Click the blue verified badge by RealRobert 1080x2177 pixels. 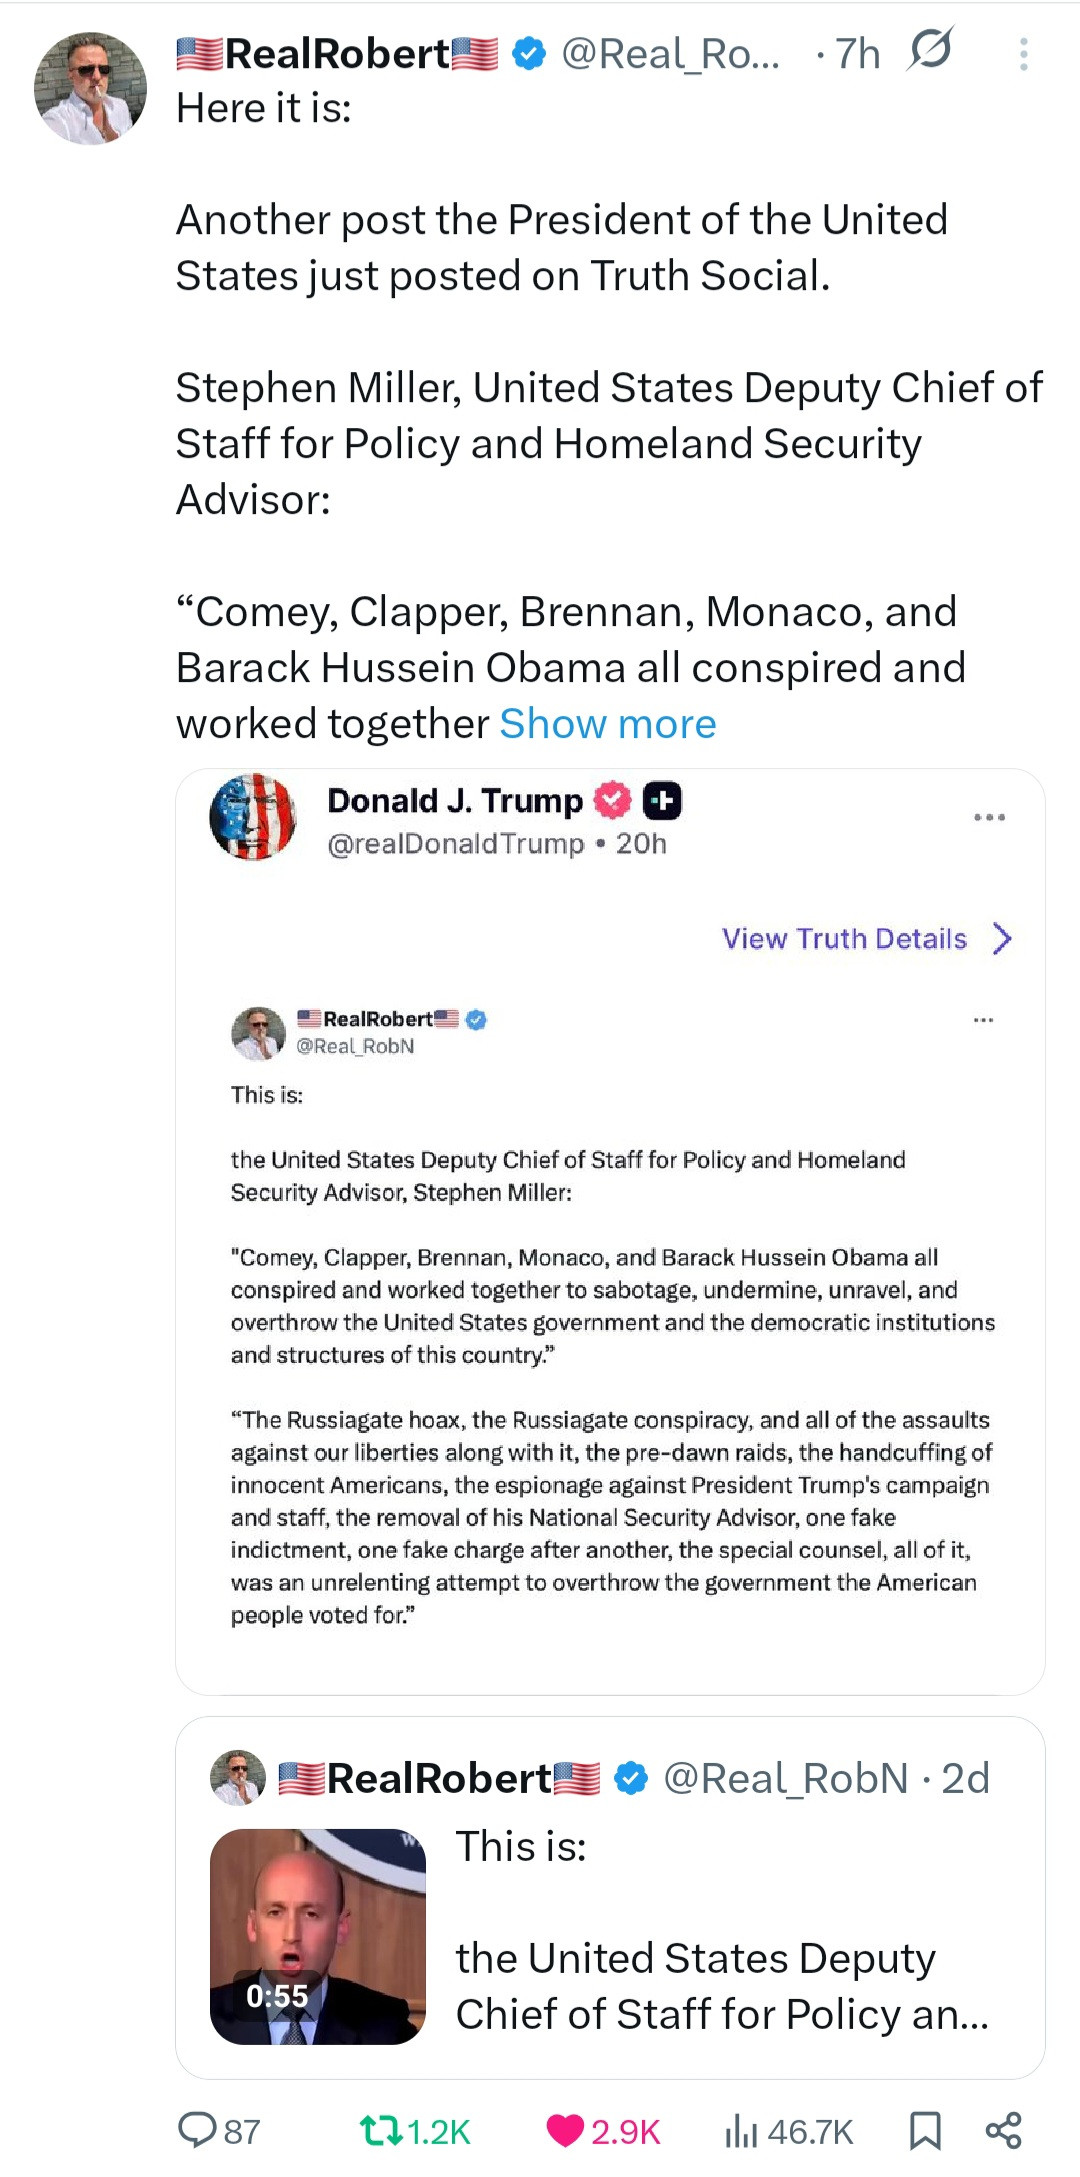[529, 54]
